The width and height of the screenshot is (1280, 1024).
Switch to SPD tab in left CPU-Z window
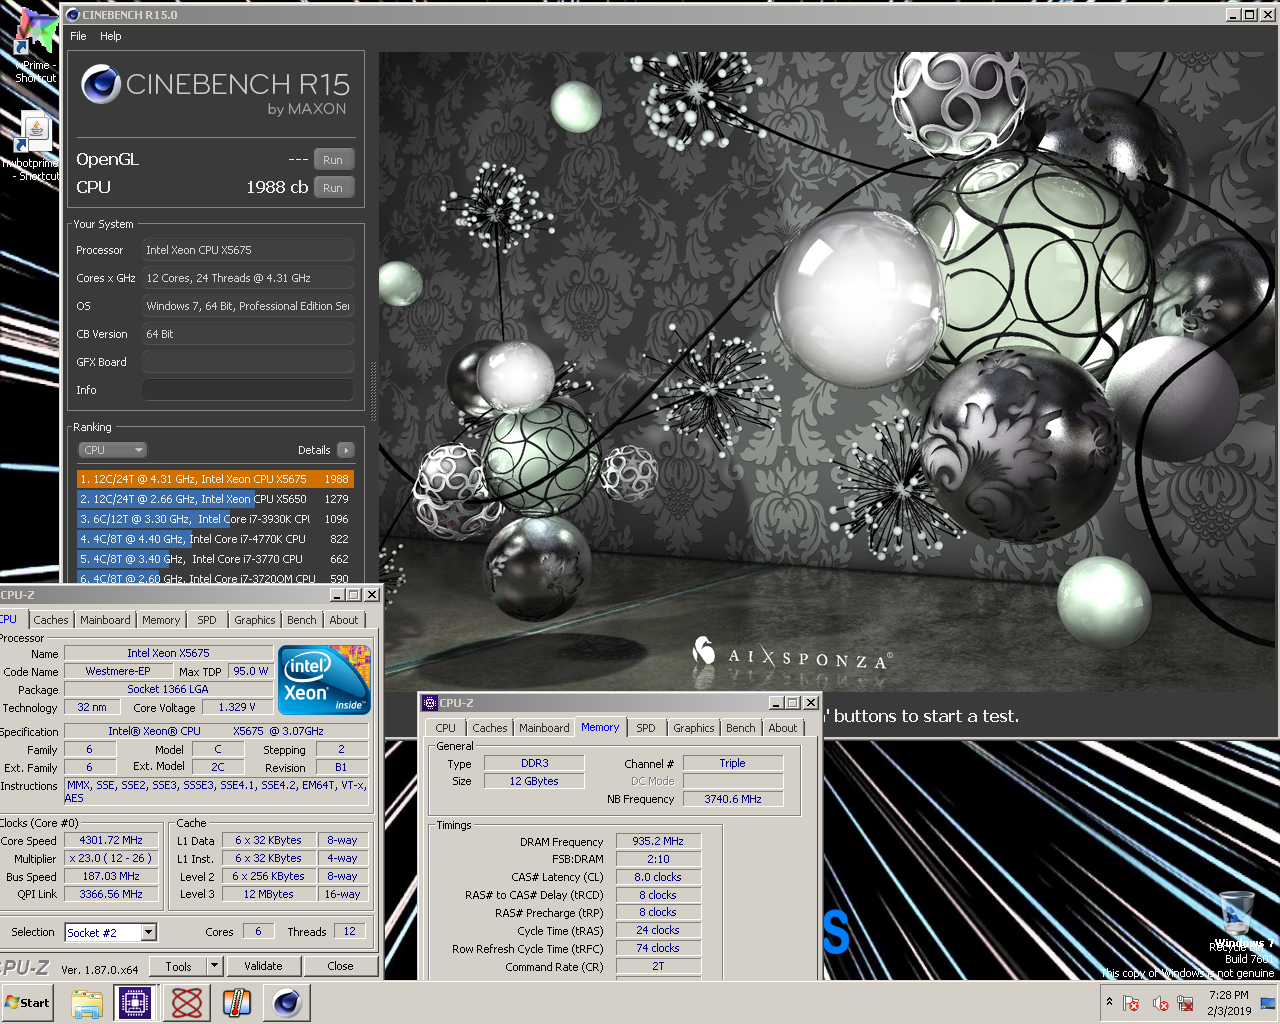[207, 620]
